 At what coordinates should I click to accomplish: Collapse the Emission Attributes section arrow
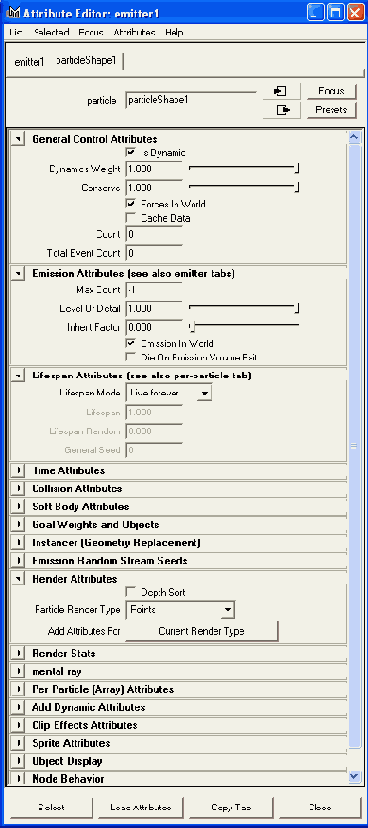point(18,274)
